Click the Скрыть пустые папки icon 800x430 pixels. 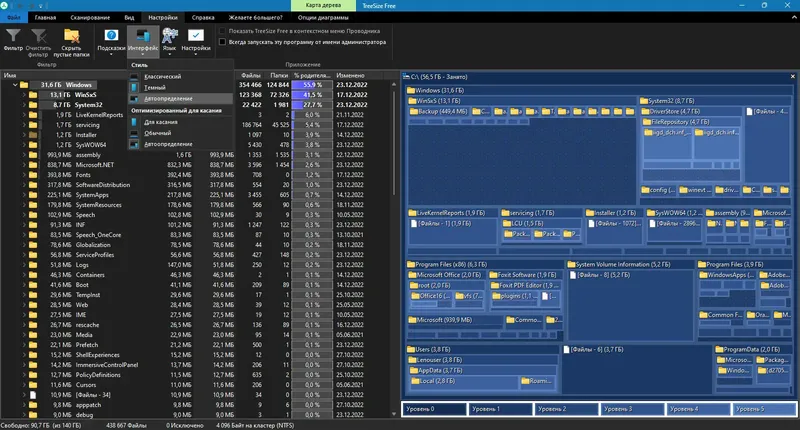coord(71,35)
